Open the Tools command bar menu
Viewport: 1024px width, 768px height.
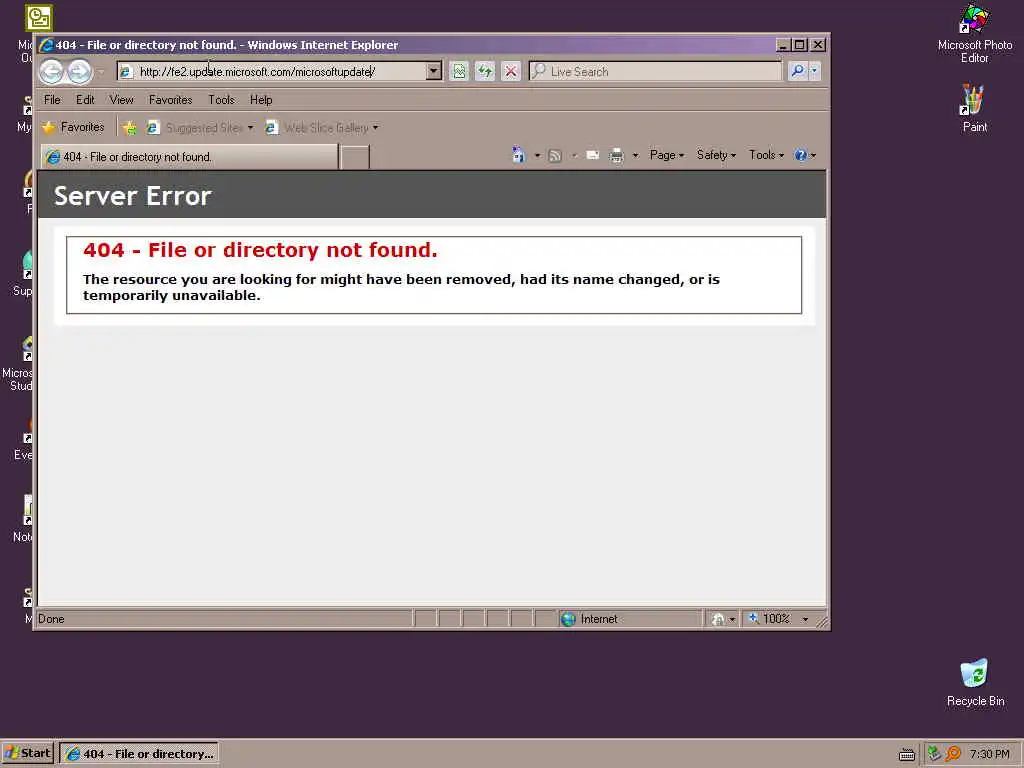click(766, 155)
